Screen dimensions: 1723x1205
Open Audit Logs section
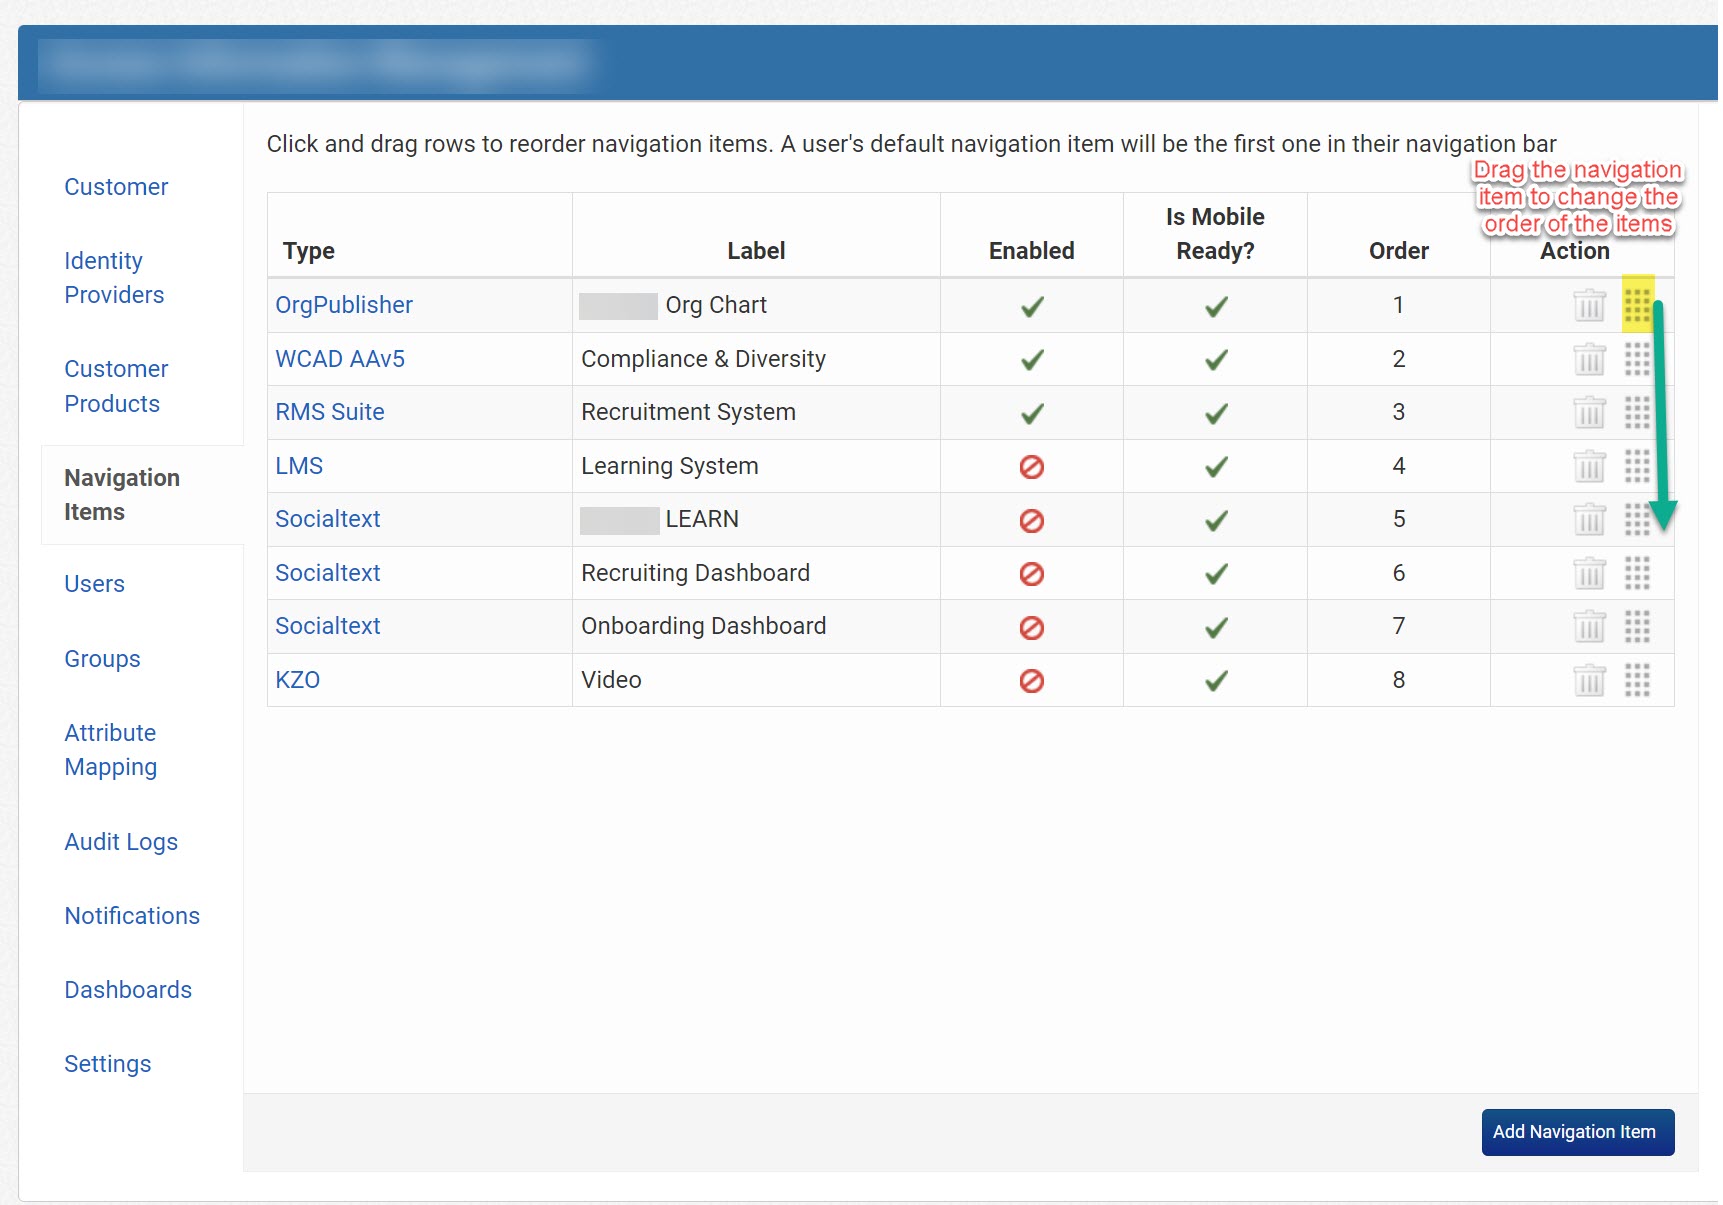coord(121,842)
